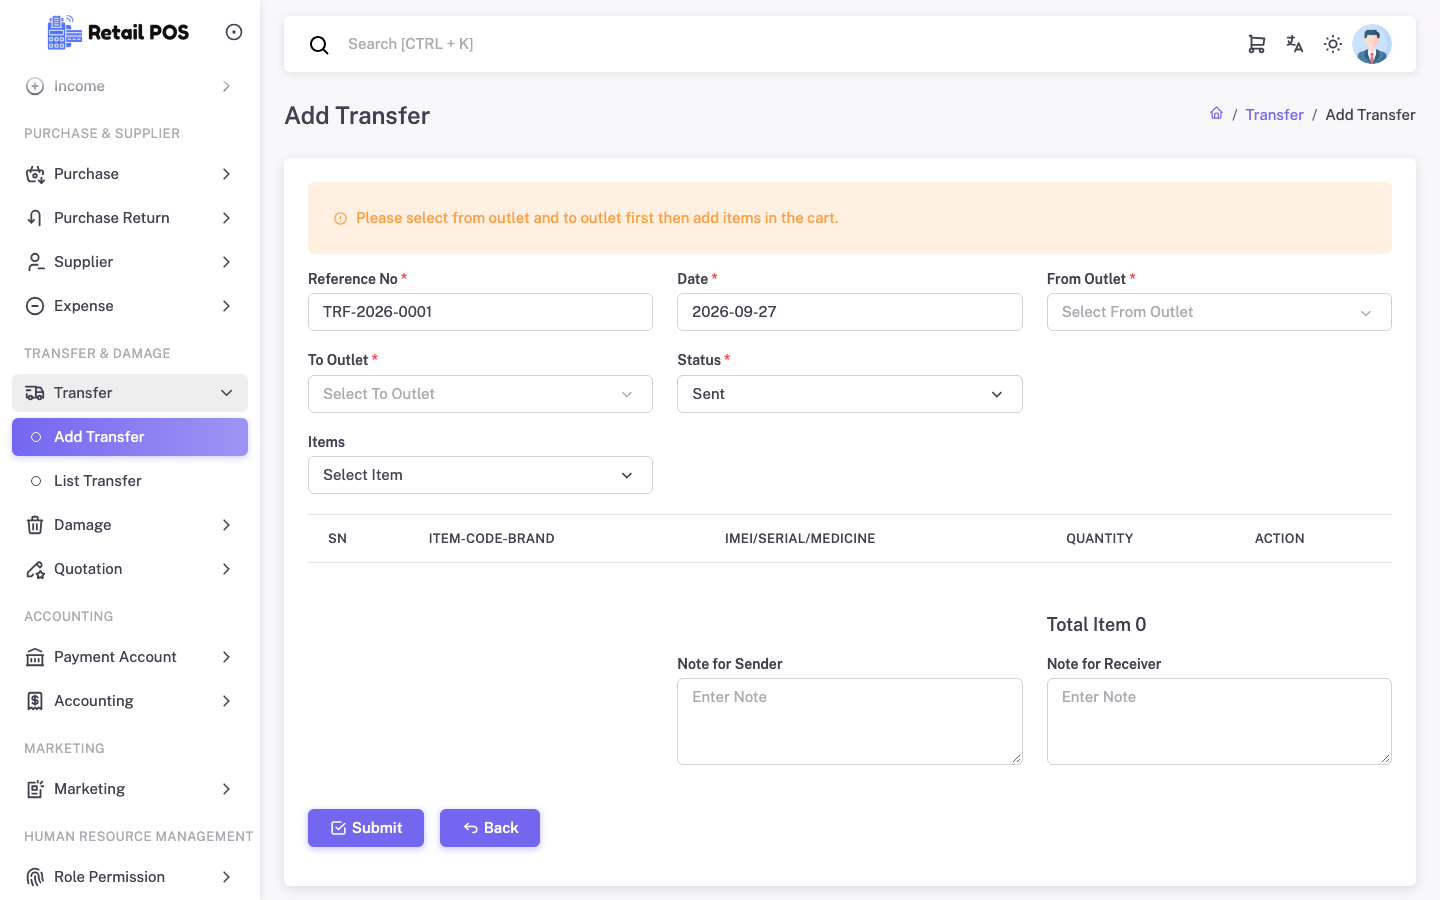The height and width of the screenshot is (900, 1440).
Task: Focus the Note for Sender textarea
Action: click(850, 721)
